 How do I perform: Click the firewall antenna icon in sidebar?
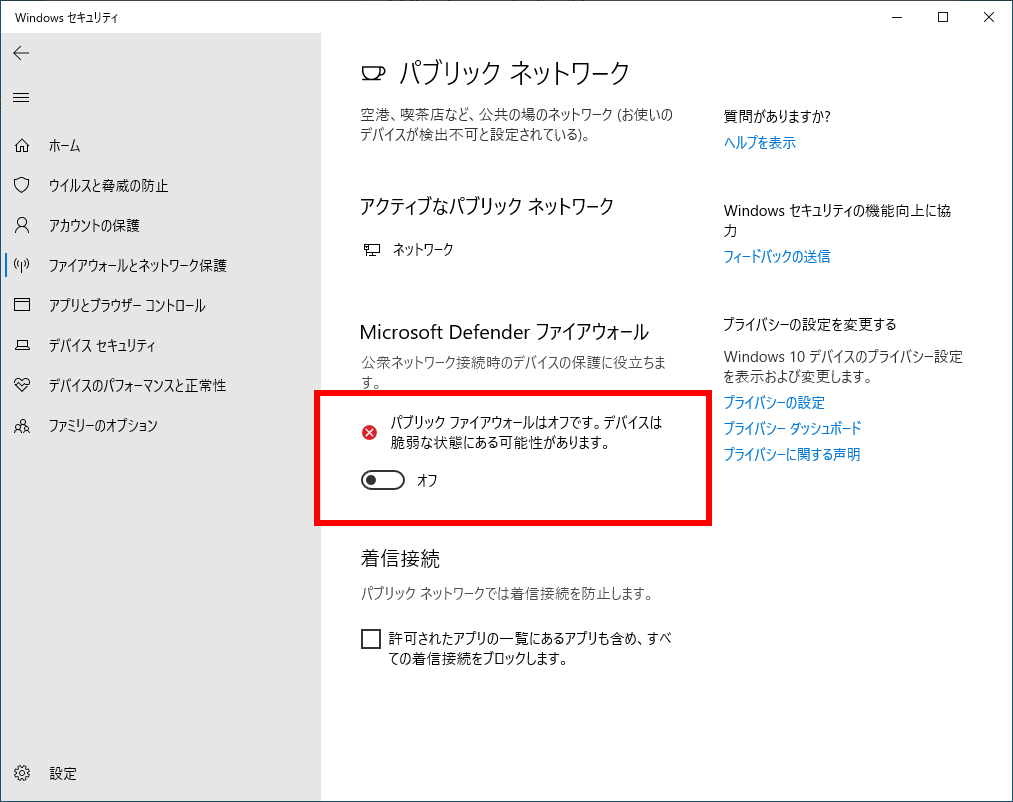(x=22, y=265)
